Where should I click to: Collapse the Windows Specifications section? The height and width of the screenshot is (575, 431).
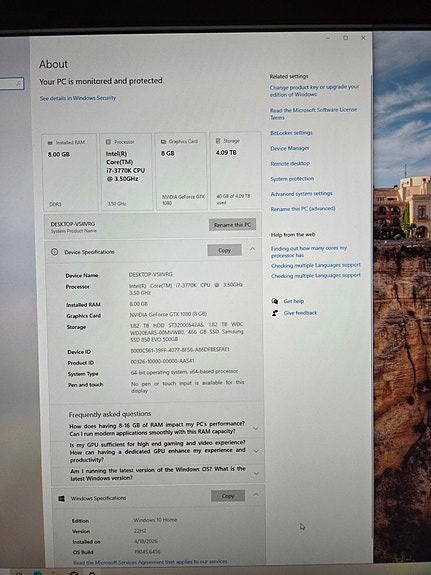[x=256, y=495]
